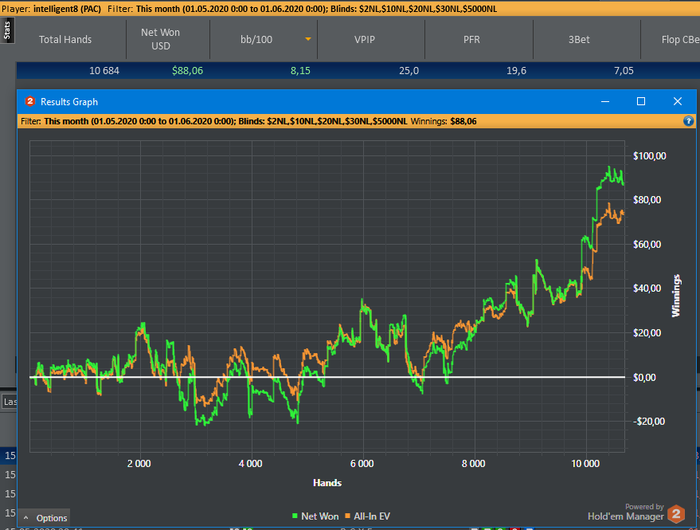Click the bb/100 sort arrow indicator
This screenshot has width=700, height=530.
tap(308, 40)
